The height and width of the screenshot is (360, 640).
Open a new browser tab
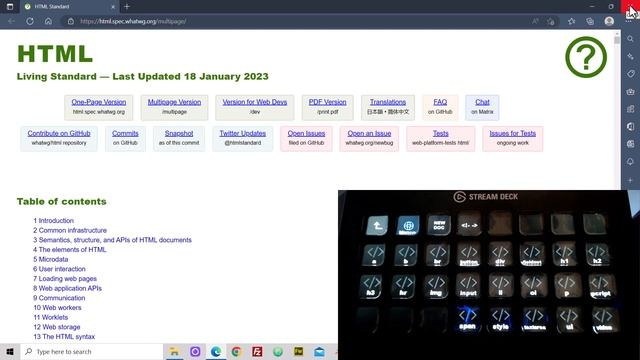pos(127,7)
